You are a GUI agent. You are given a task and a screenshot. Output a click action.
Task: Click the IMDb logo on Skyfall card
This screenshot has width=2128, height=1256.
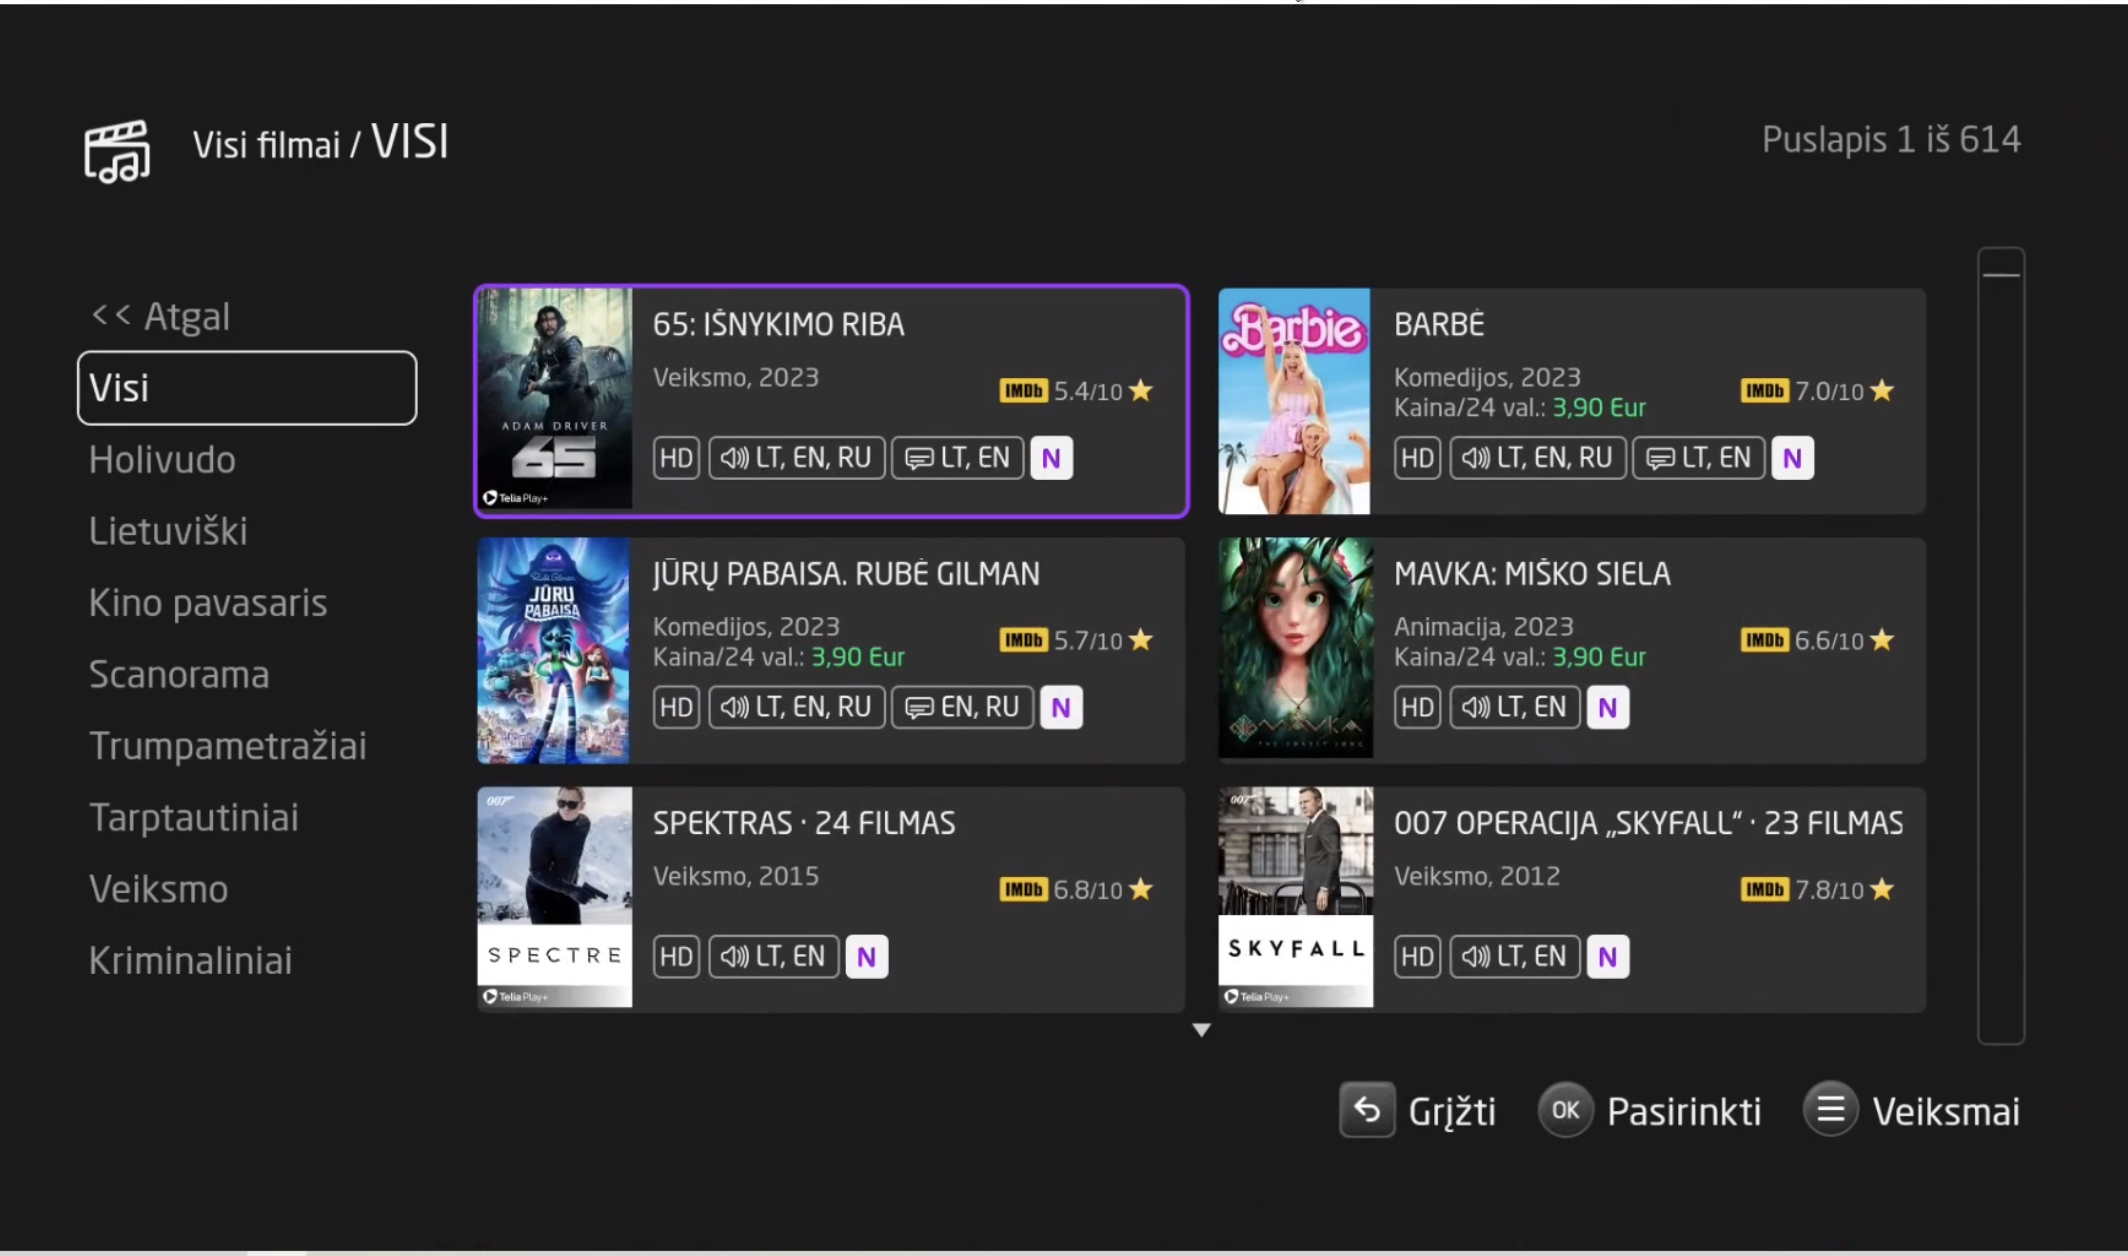tap(1764, 889)
